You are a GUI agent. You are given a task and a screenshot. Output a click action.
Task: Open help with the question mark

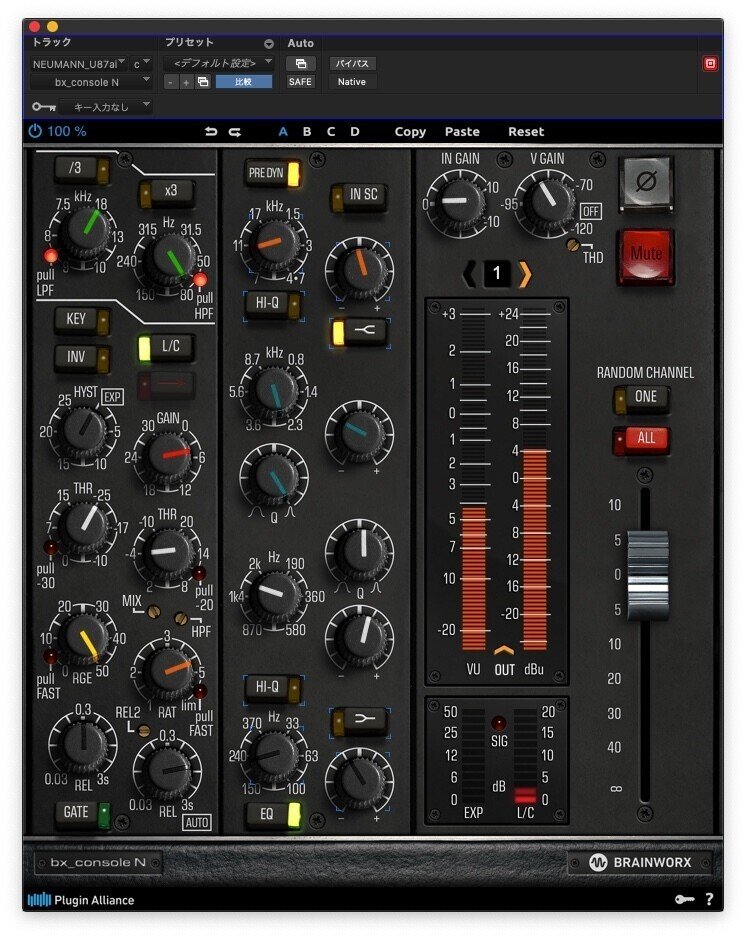[710, 899]
